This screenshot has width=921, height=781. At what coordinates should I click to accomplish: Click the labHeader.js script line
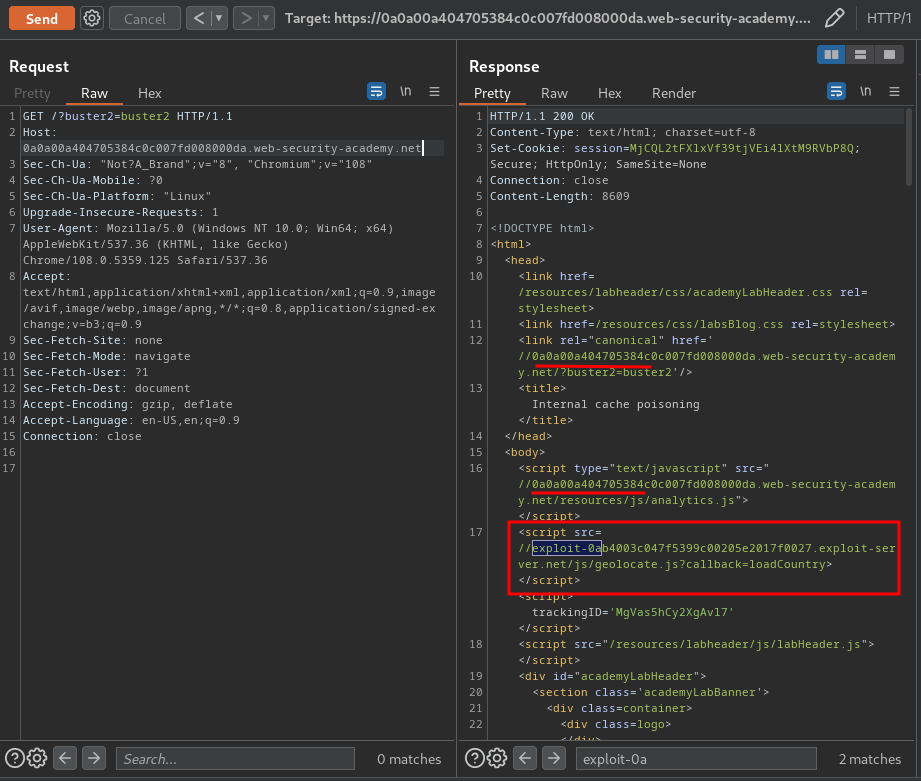(x=696, y=644)
